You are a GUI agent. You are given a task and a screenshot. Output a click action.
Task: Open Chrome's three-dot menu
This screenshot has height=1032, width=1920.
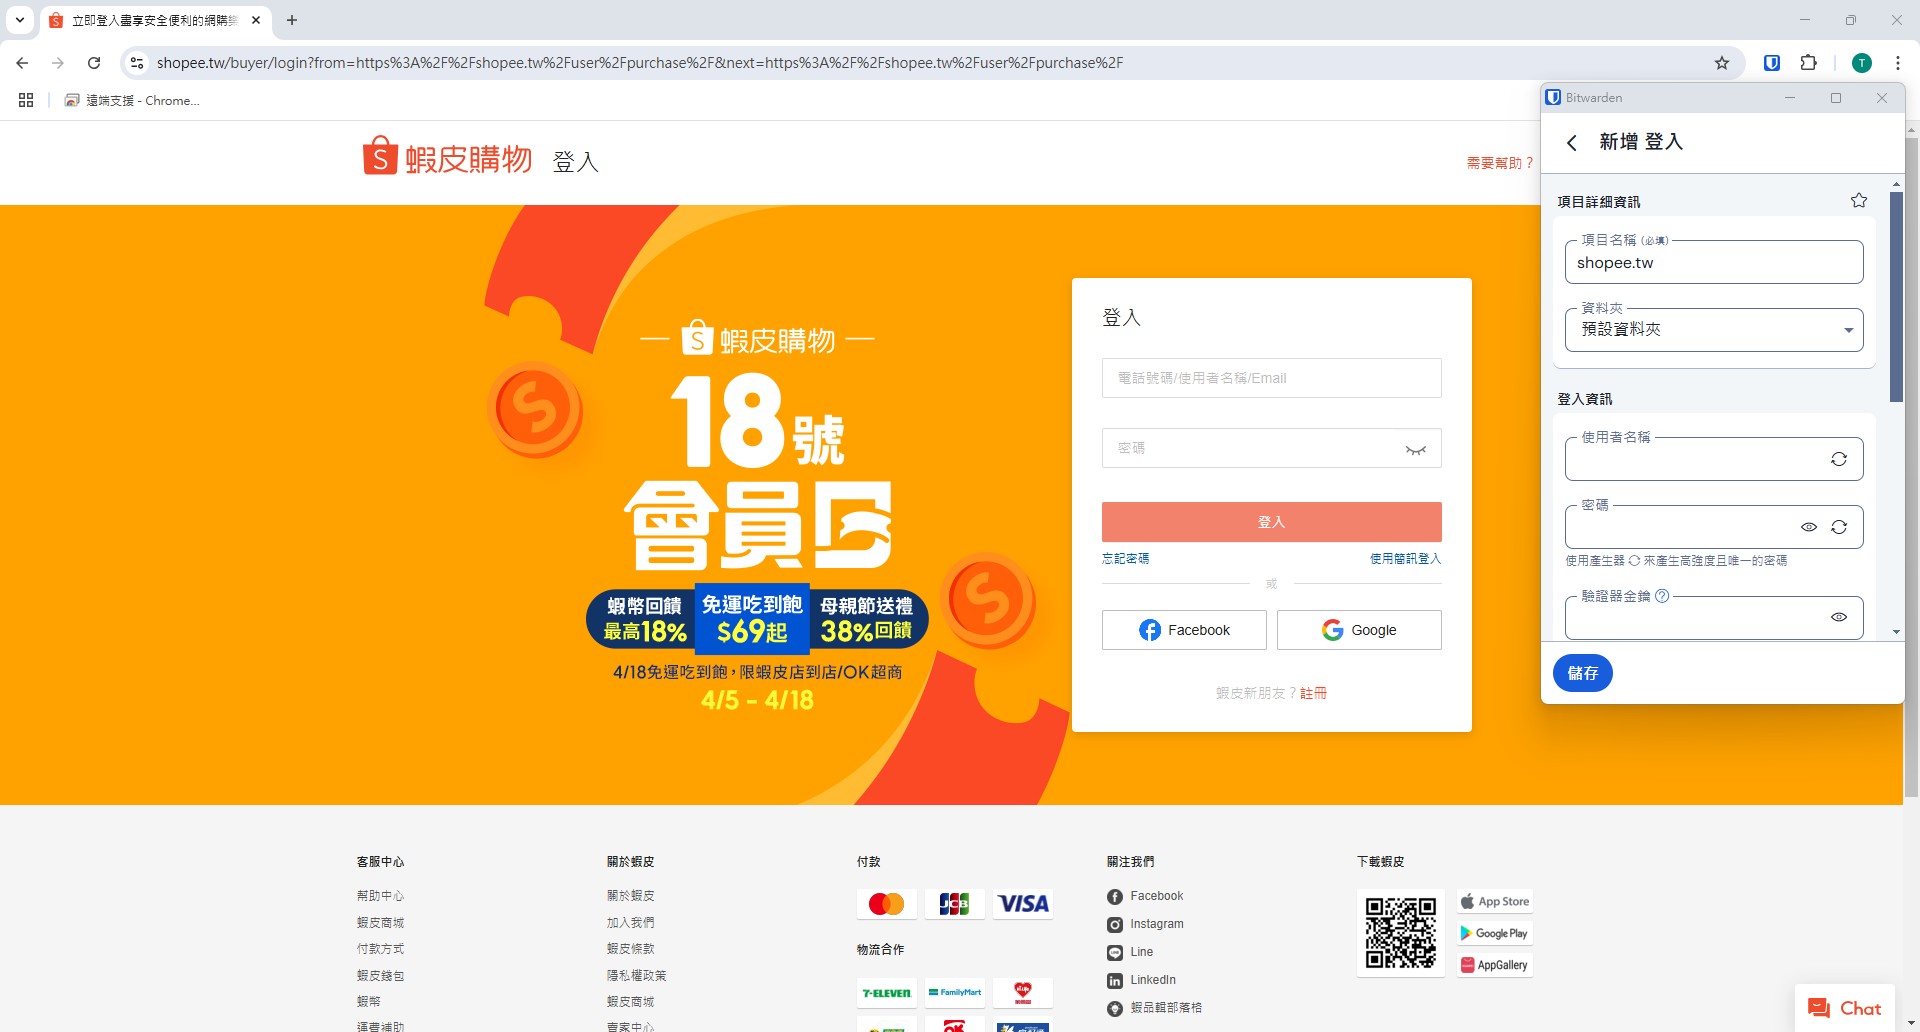tap(1898, 62)
